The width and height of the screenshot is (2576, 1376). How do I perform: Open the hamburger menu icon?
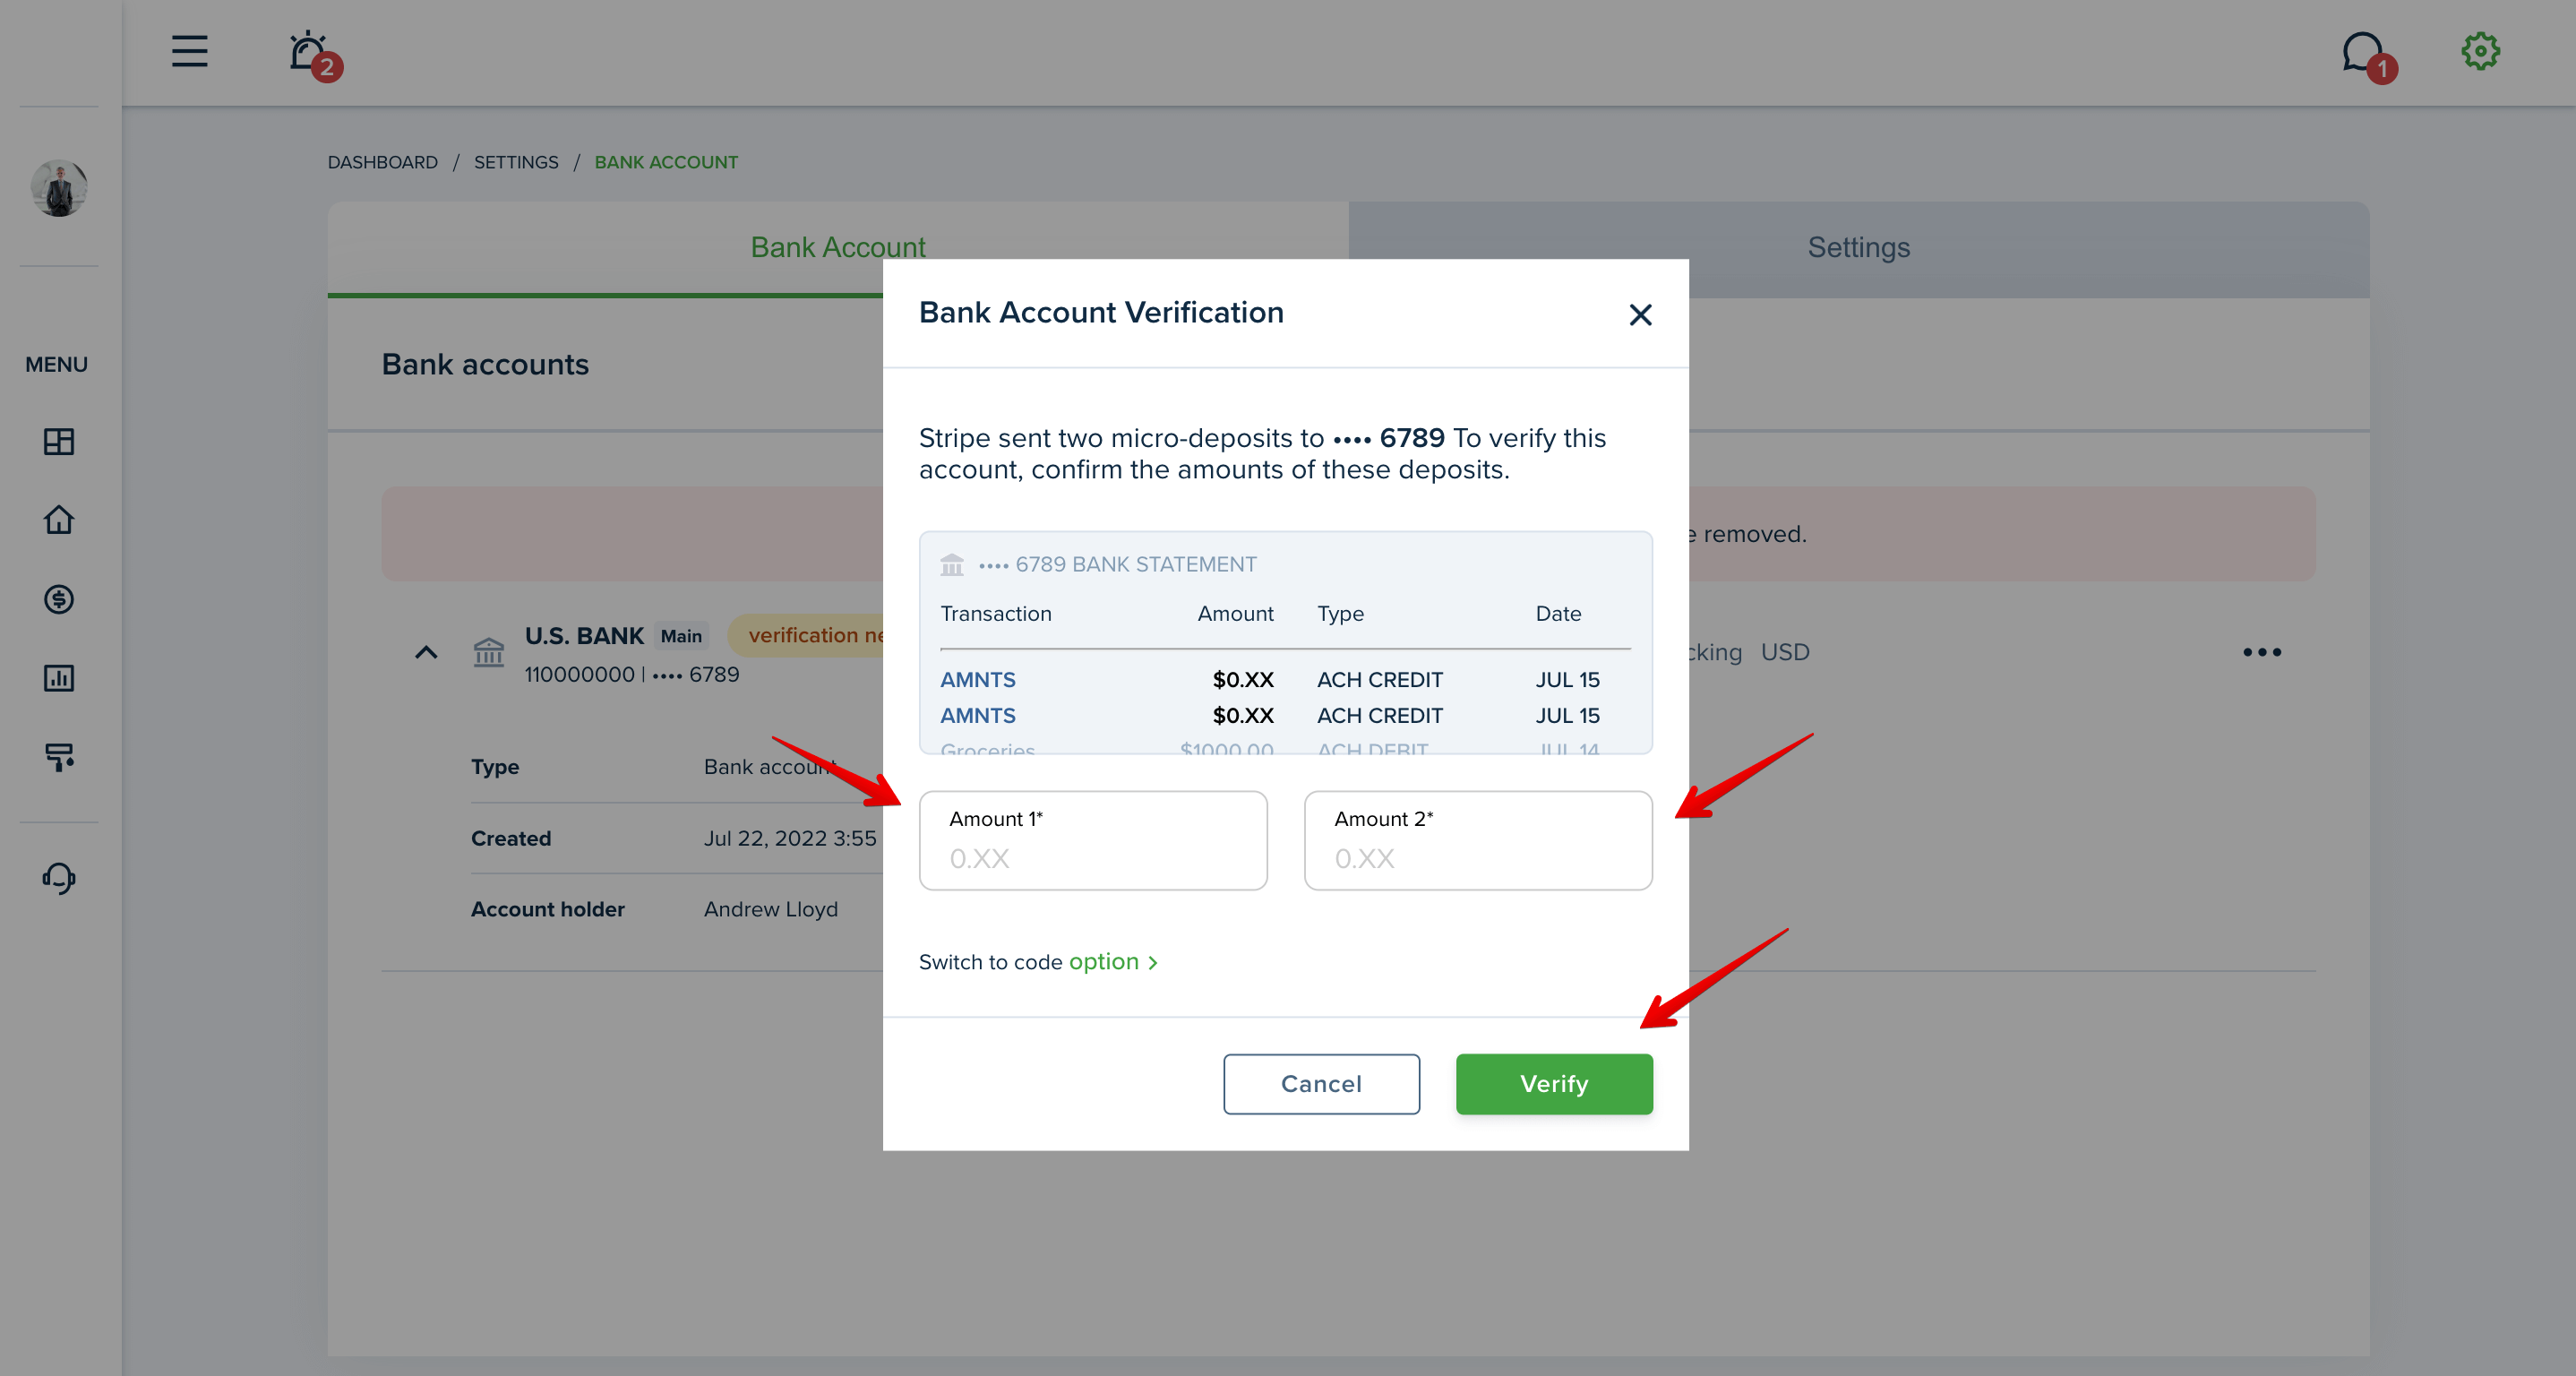coord(189,51)
